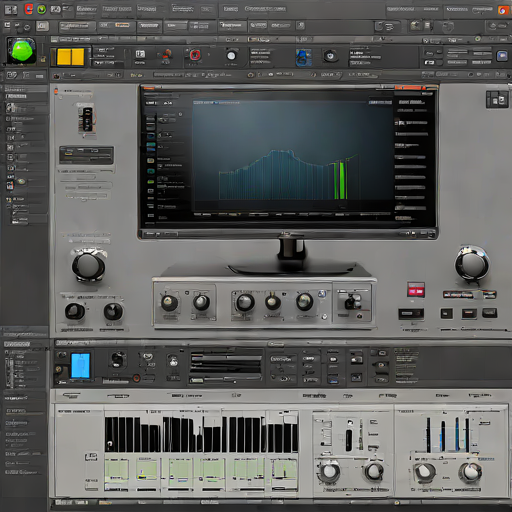This screenshot has width=512, height=512.
Task: Click the dark display panel in grey panel left side
Action: pos(86,155)
